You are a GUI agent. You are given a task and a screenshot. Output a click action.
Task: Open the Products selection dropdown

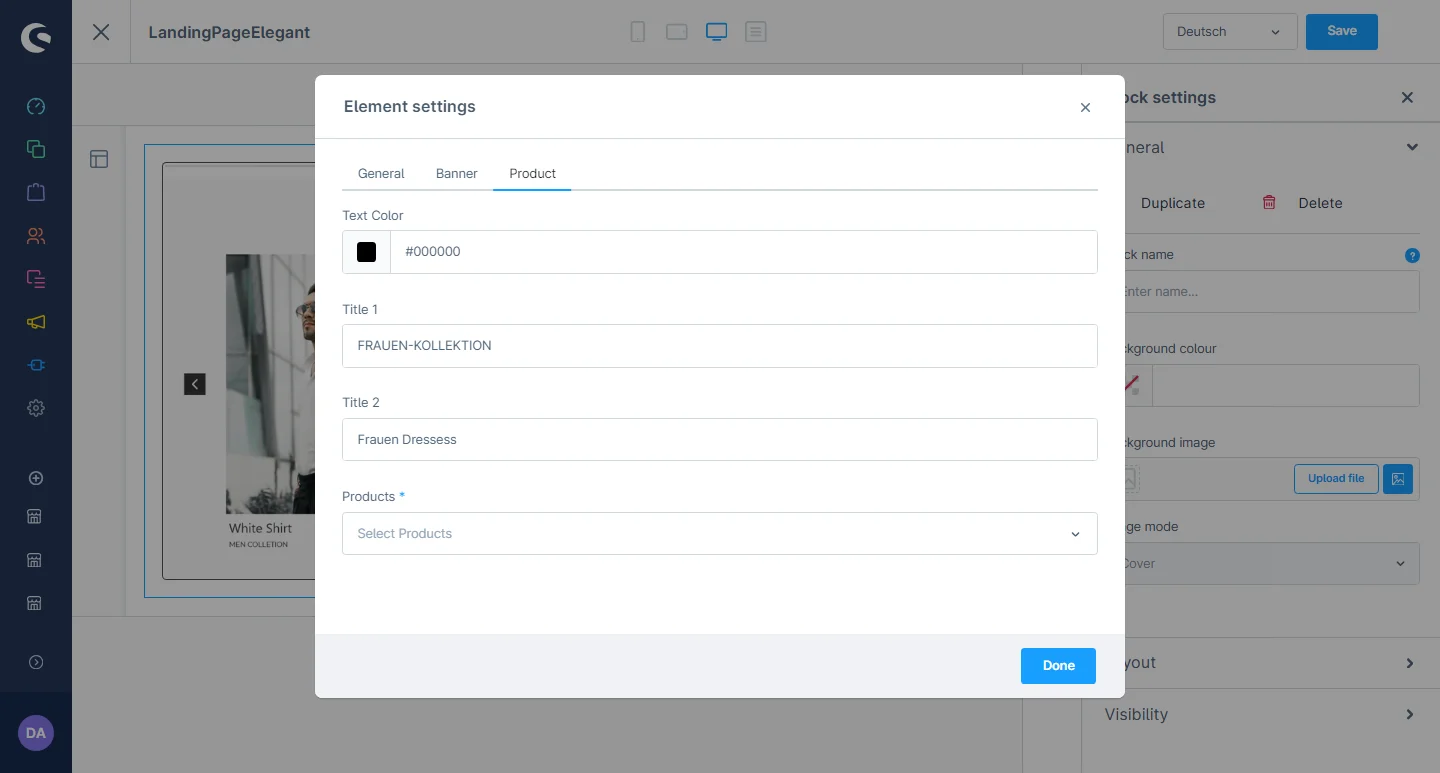(x=719, y=534)
